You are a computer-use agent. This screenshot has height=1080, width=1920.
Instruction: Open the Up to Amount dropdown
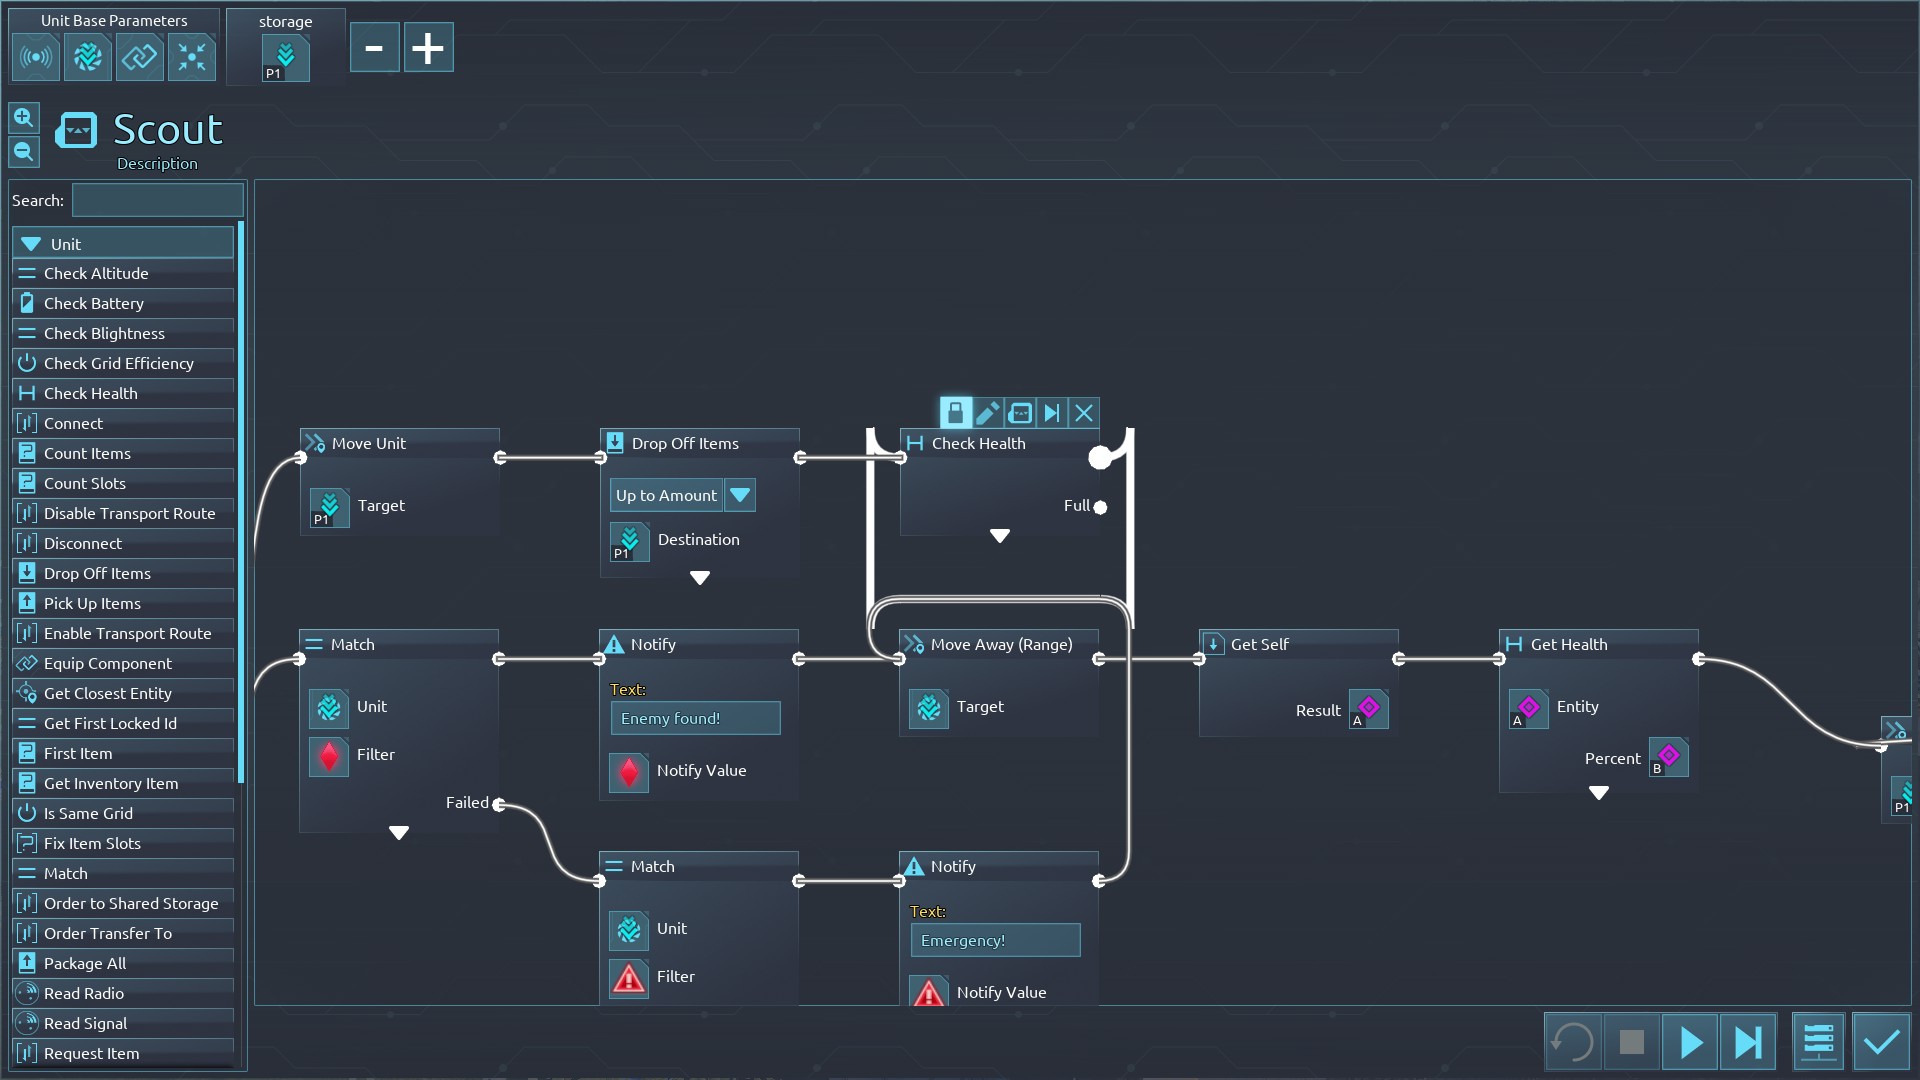point(740,495)
